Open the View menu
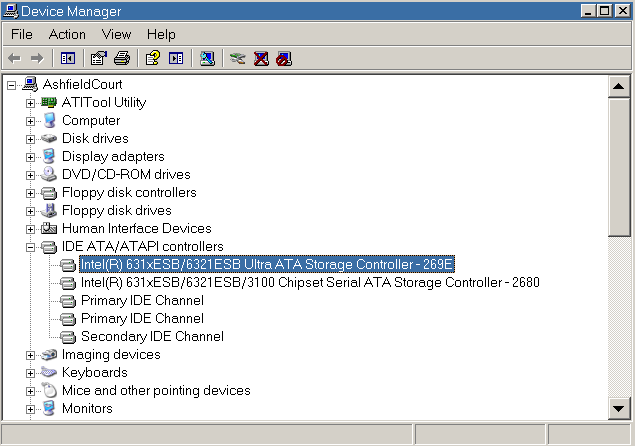Screen dimensions: 635x446 (x=117, y=34)
